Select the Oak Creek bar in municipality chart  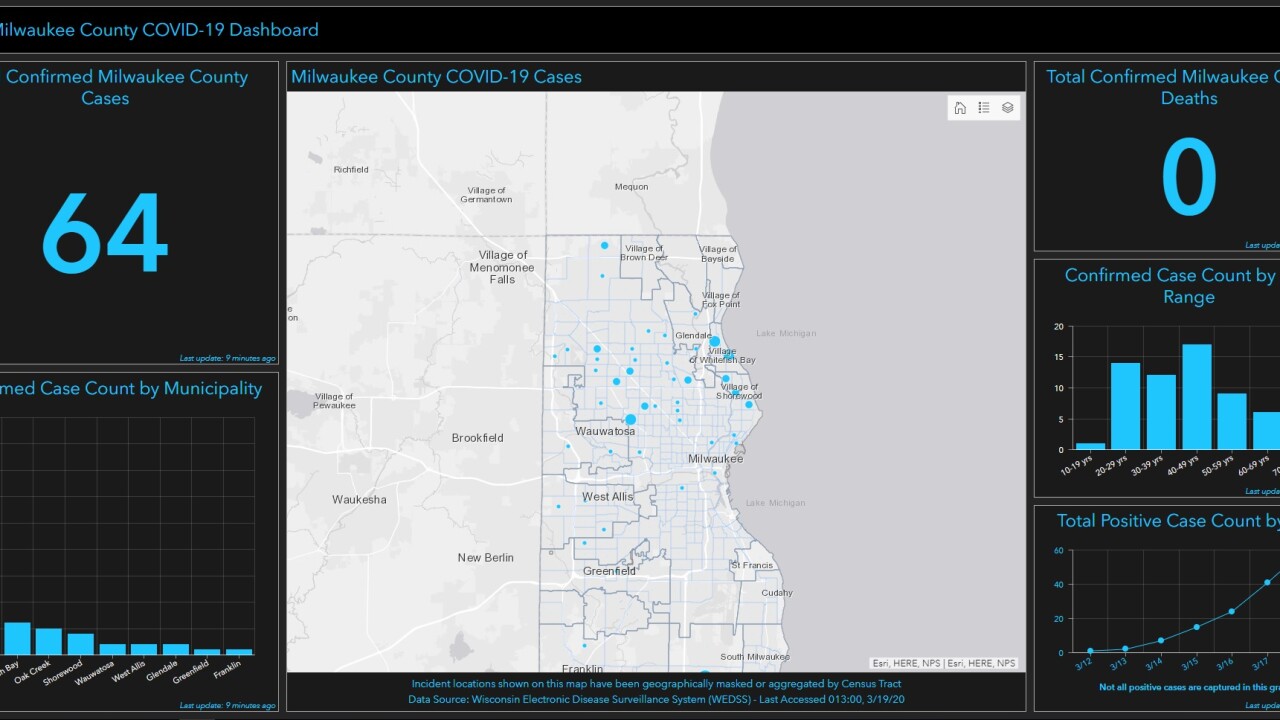point(49,641)
